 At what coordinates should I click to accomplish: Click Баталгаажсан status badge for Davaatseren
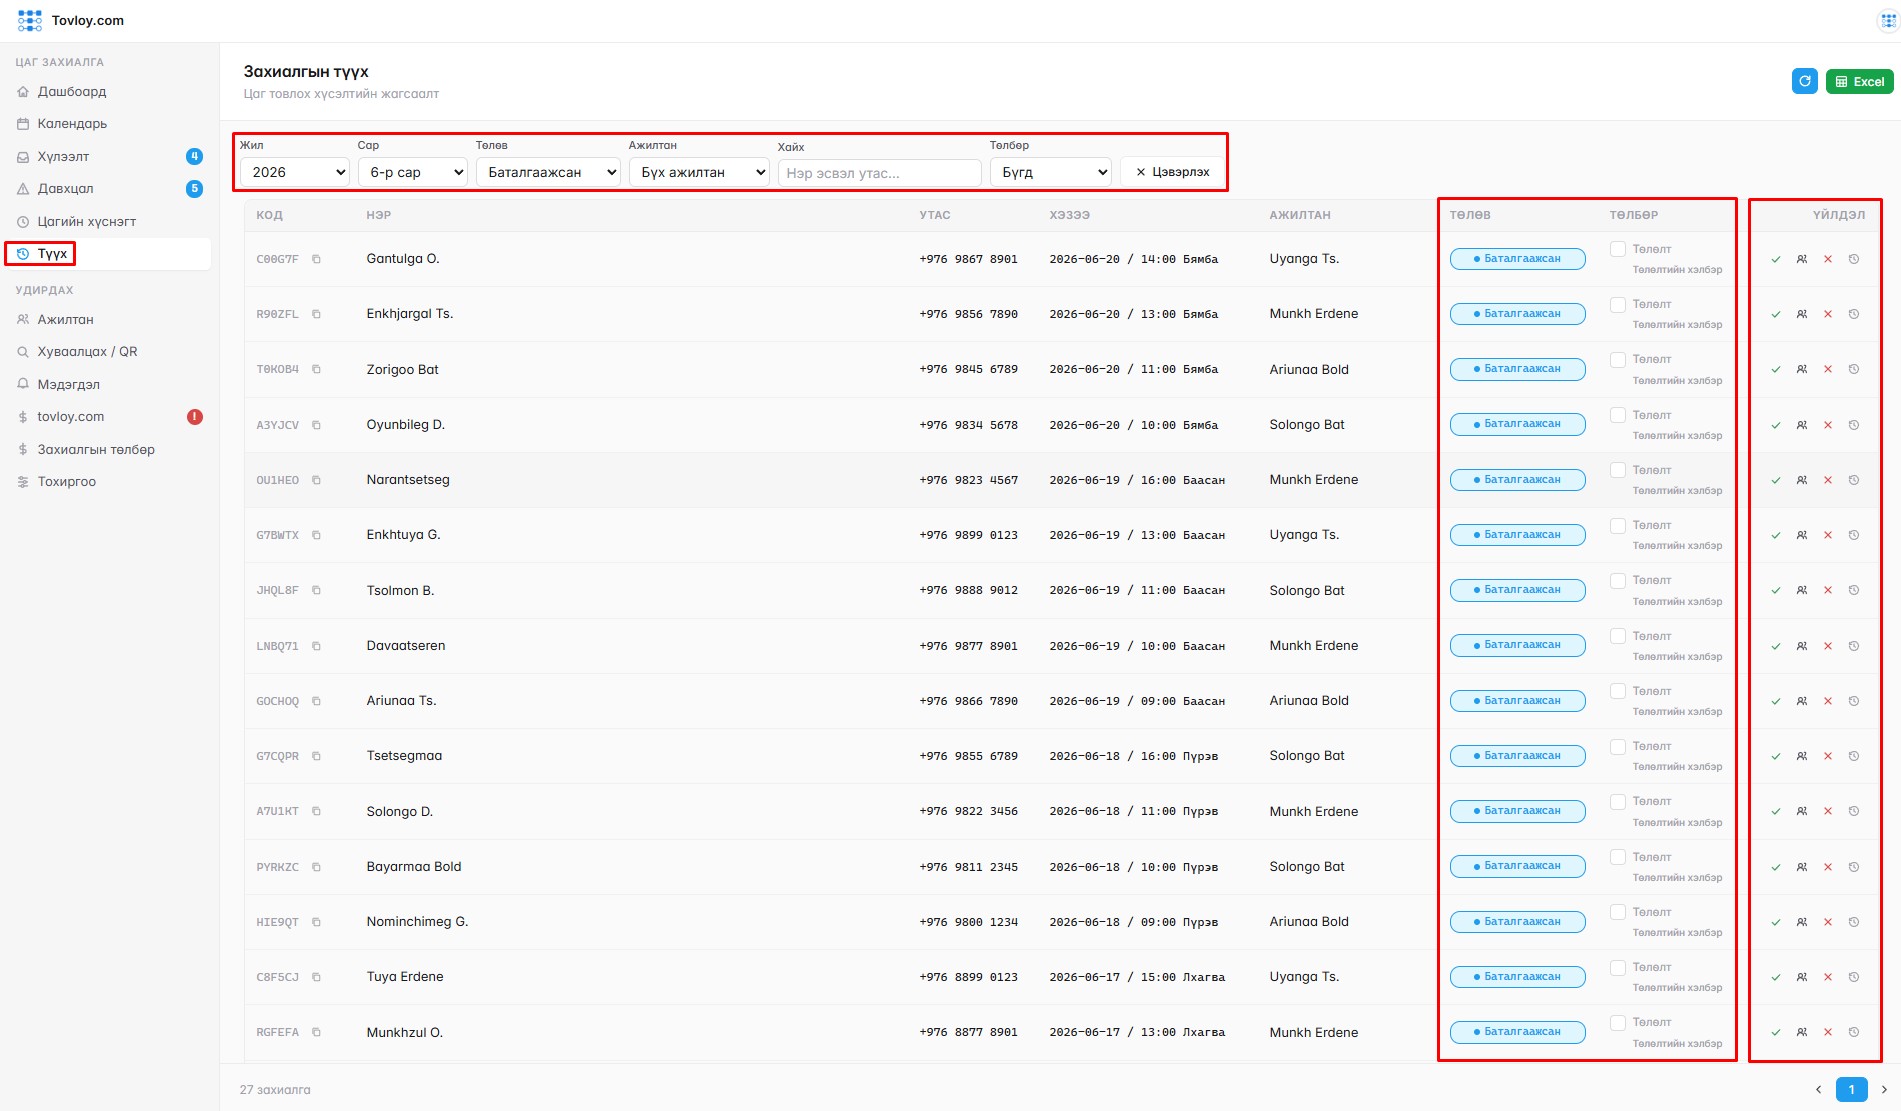pos(1517,645)
